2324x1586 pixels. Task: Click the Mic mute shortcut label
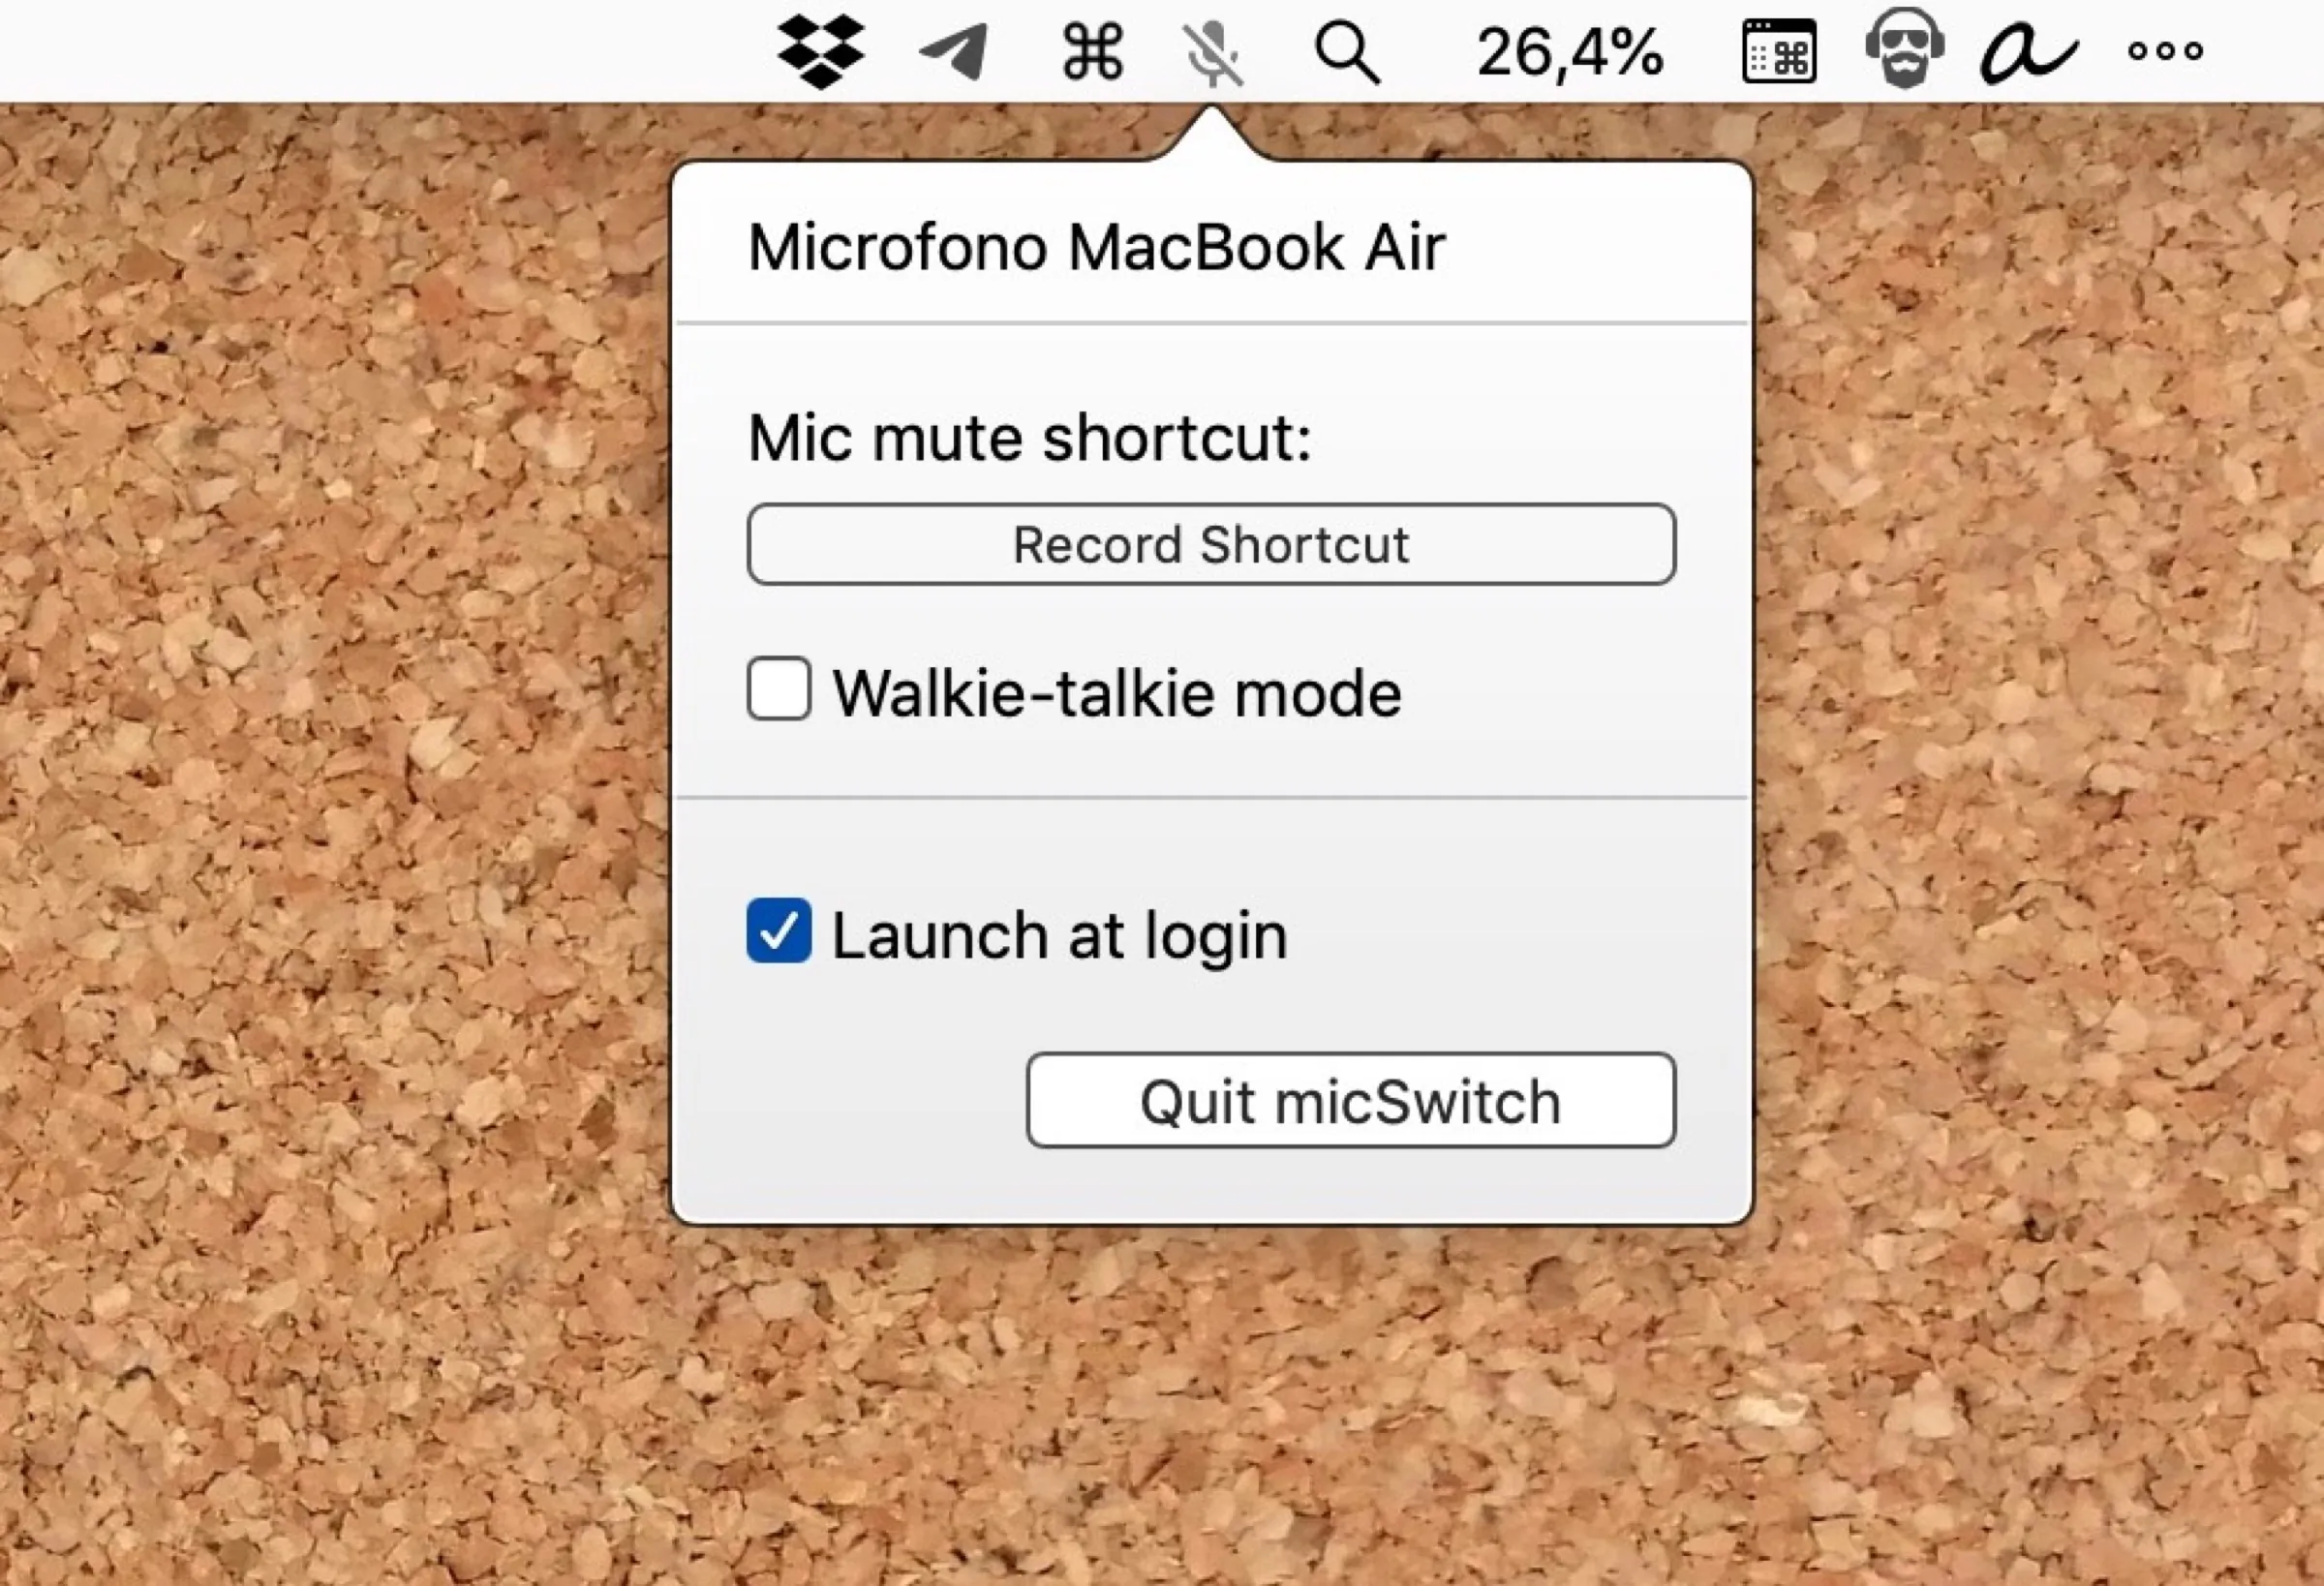click(x=1030, y=437)
